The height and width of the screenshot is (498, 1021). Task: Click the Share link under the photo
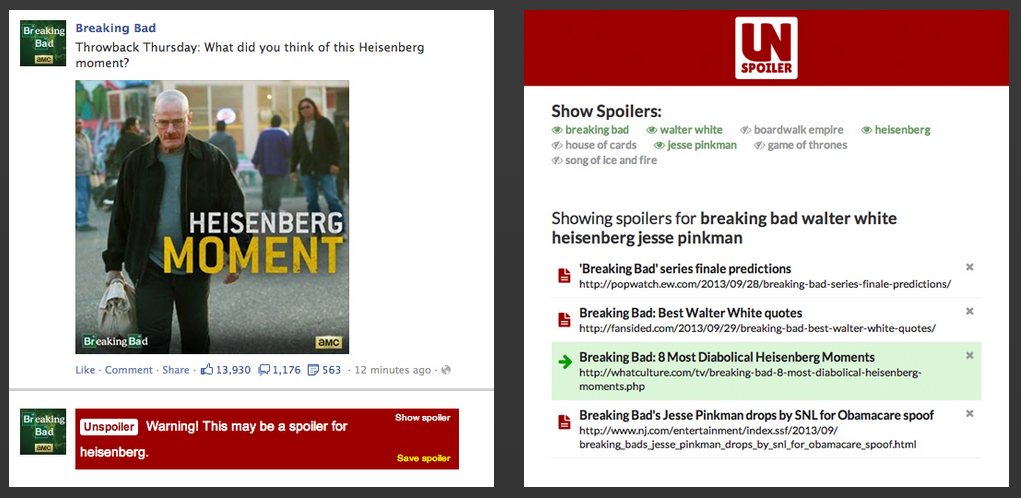(176, 370)
